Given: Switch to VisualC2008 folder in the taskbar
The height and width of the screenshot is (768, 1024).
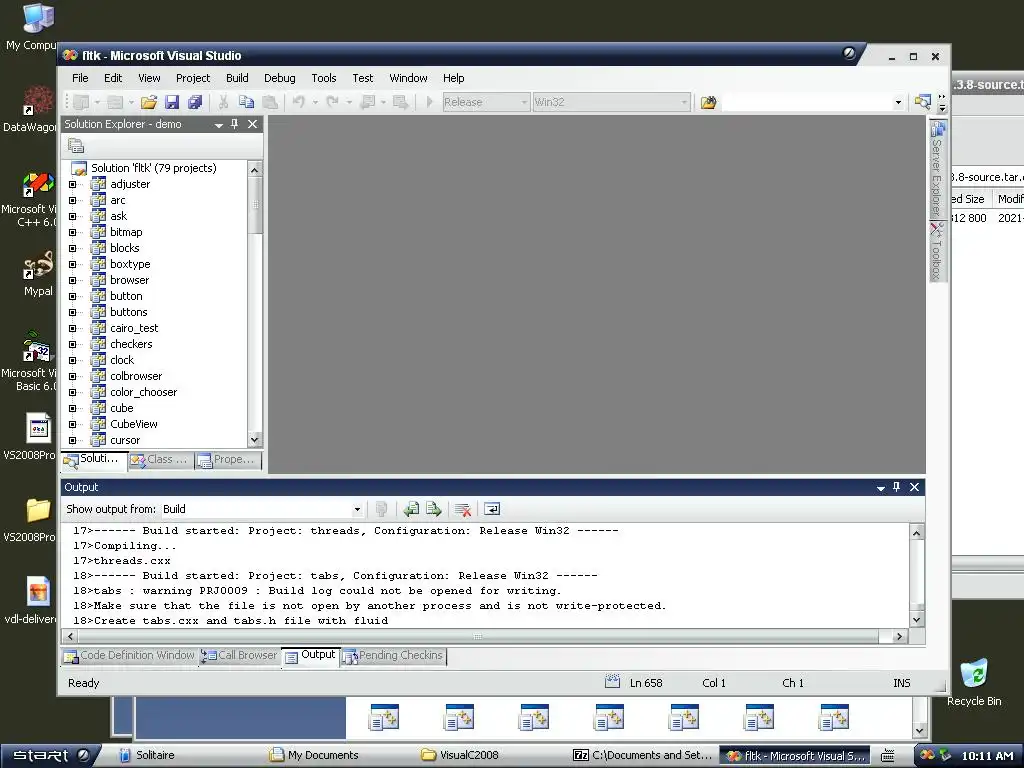Looking at the screenshot, I should click(468, 756).
